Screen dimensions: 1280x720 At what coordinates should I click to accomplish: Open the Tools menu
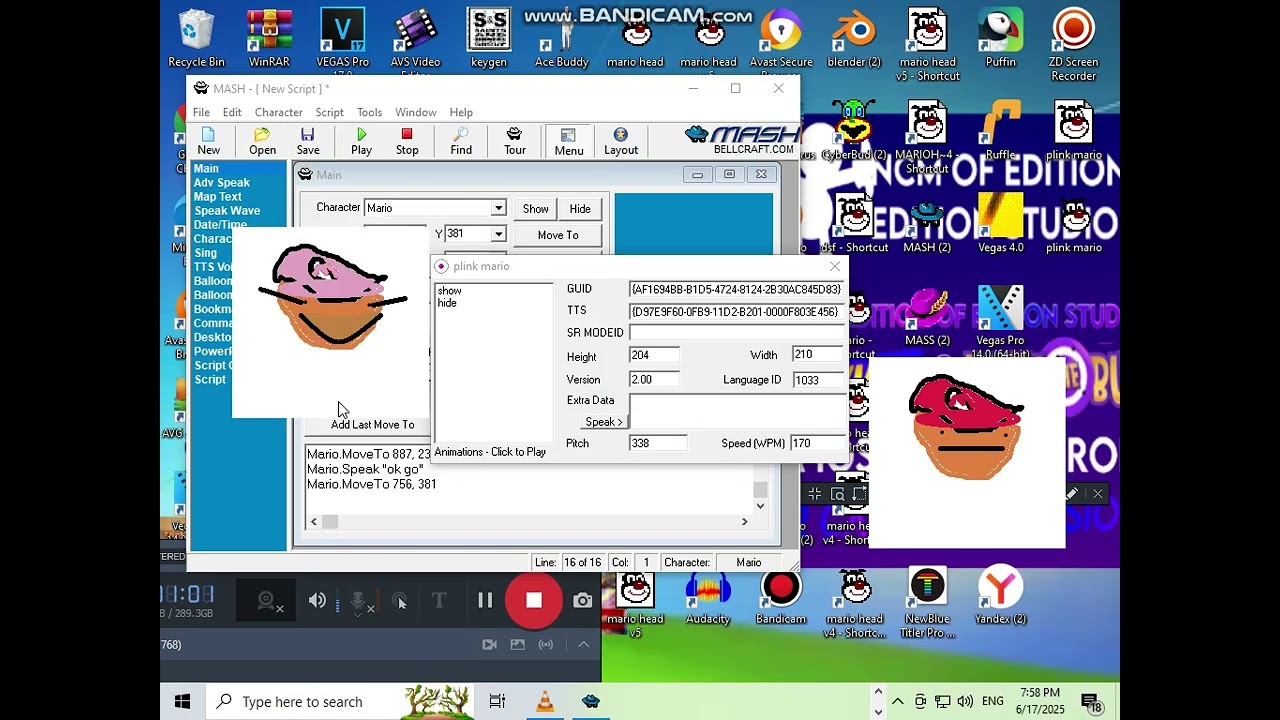tap(369, 112)
